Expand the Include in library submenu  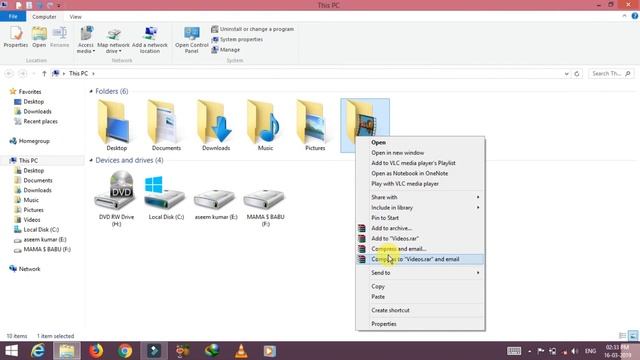[x=420, y=207]
